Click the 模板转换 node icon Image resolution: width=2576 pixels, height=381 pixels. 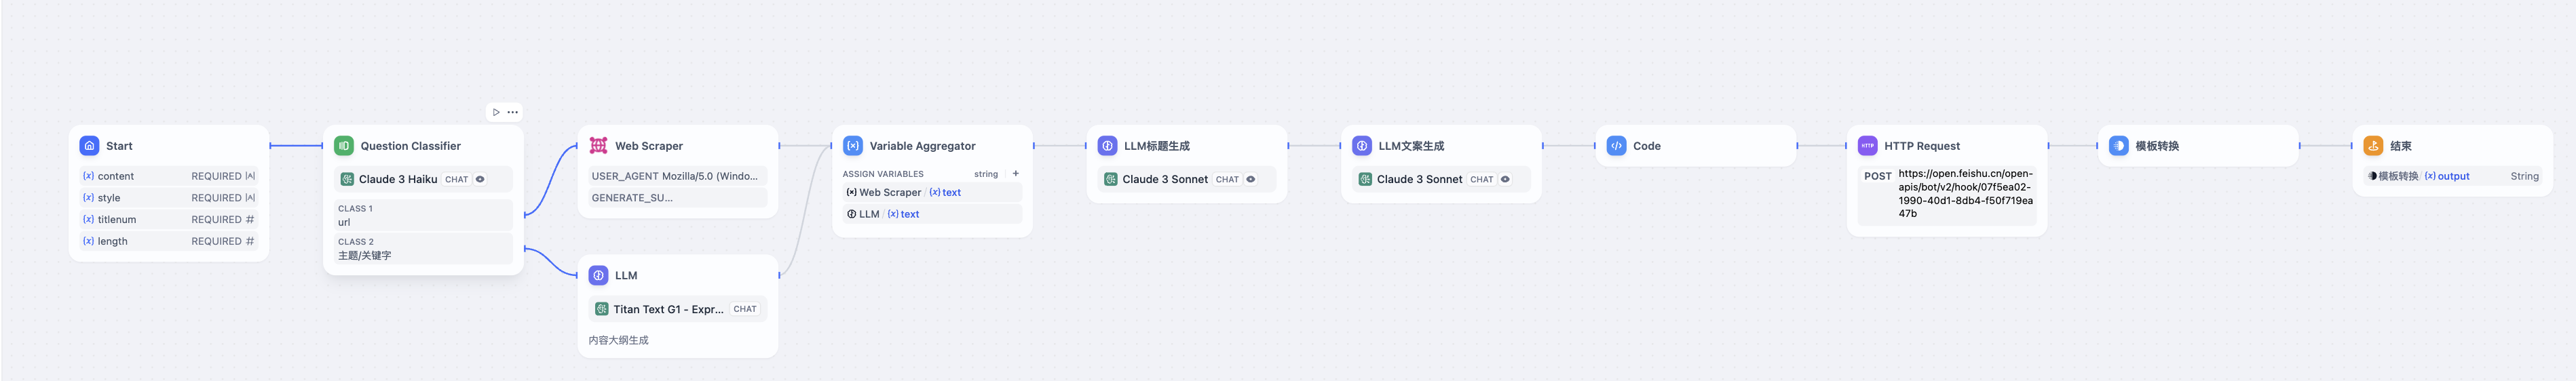click(2118, 146)
